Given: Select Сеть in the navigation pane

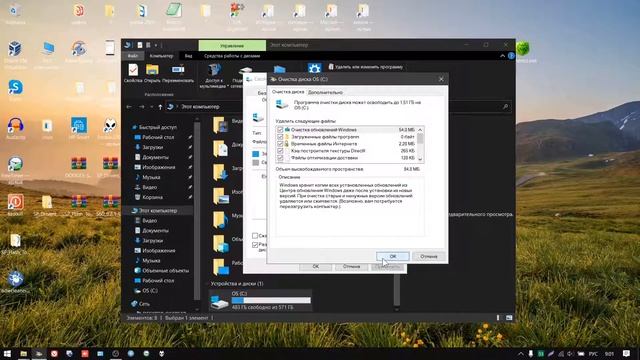Looking at the screenshot, I should pyautogui.click(x=144, y=304).
